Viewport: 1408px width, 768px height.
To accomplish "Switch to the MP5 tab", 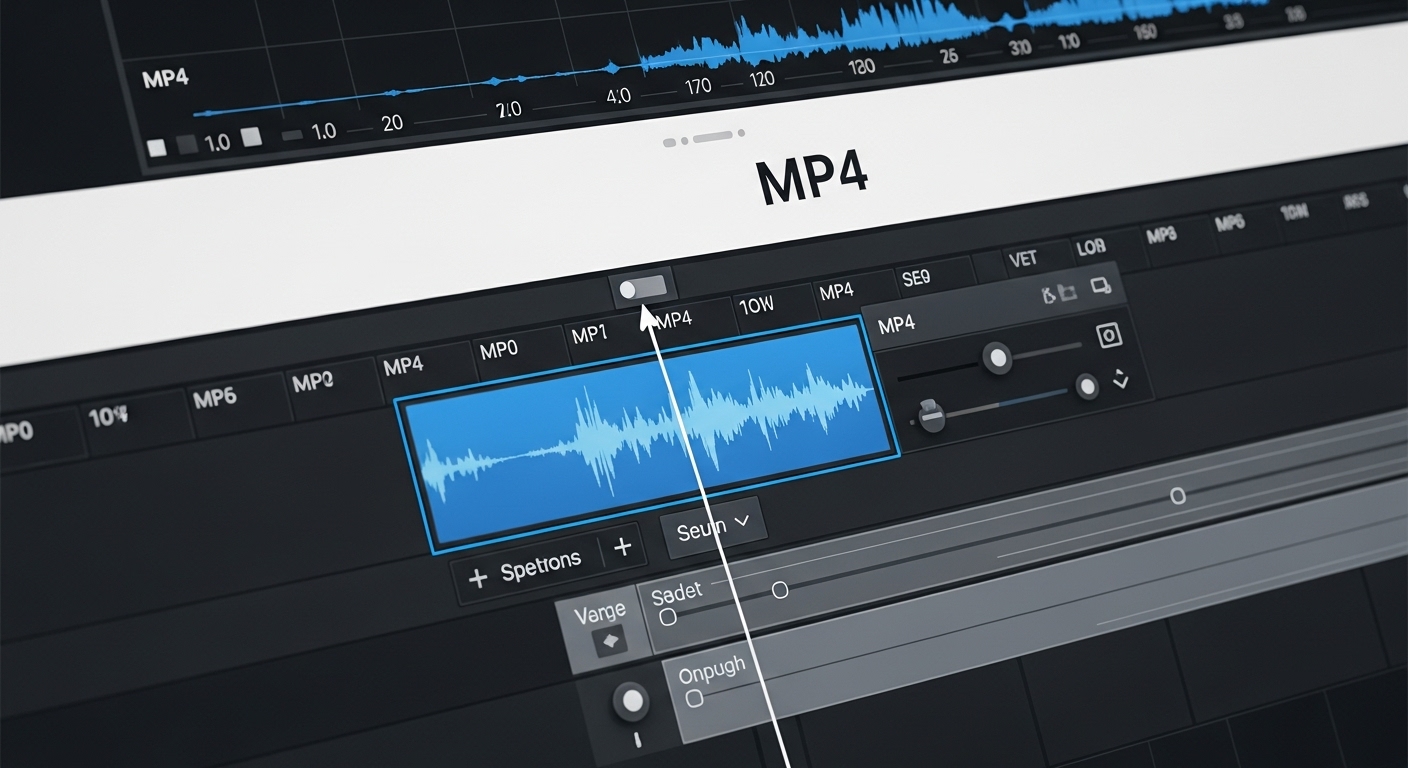I will click(1229, 223).
